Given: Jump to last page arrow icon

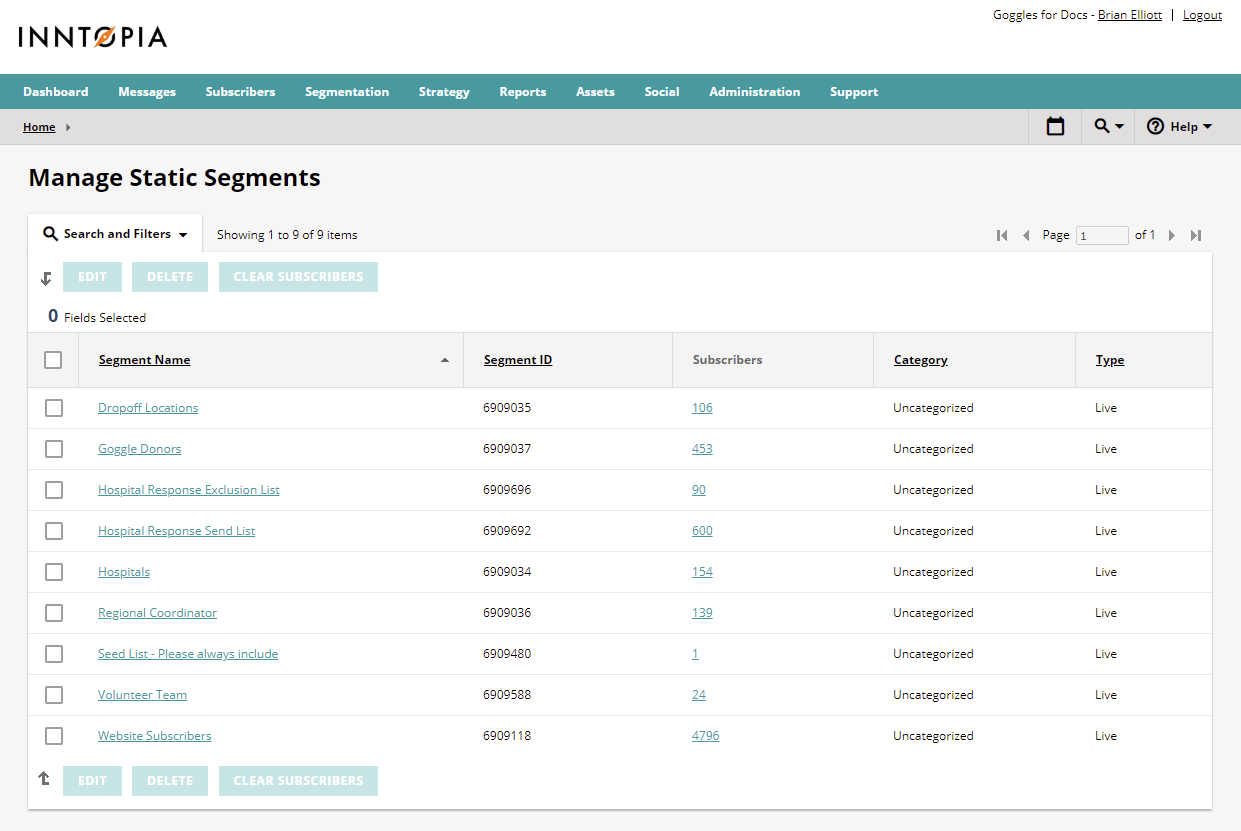Looking at the screenshot, I should coord(1196,236).
